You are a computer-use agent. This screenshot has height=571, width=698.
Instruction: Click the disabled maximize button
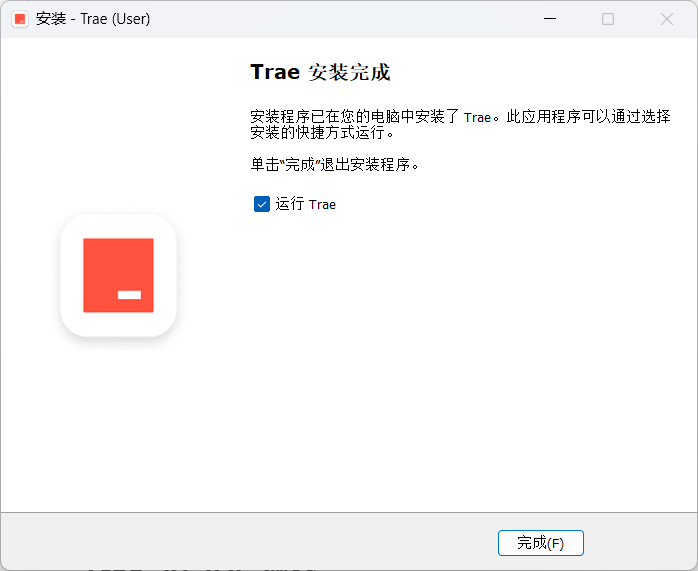608,19
